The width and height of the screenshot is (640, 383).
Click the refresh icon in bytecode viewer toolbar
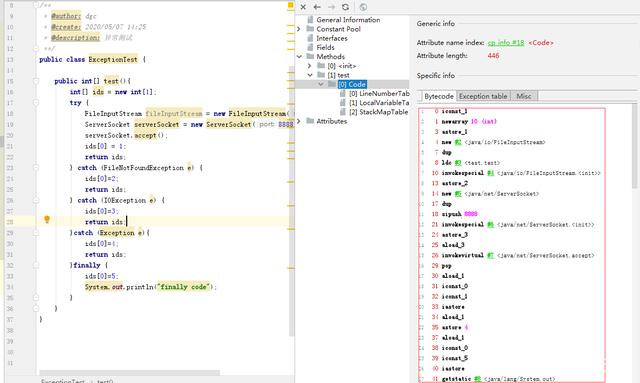point(346,7)
